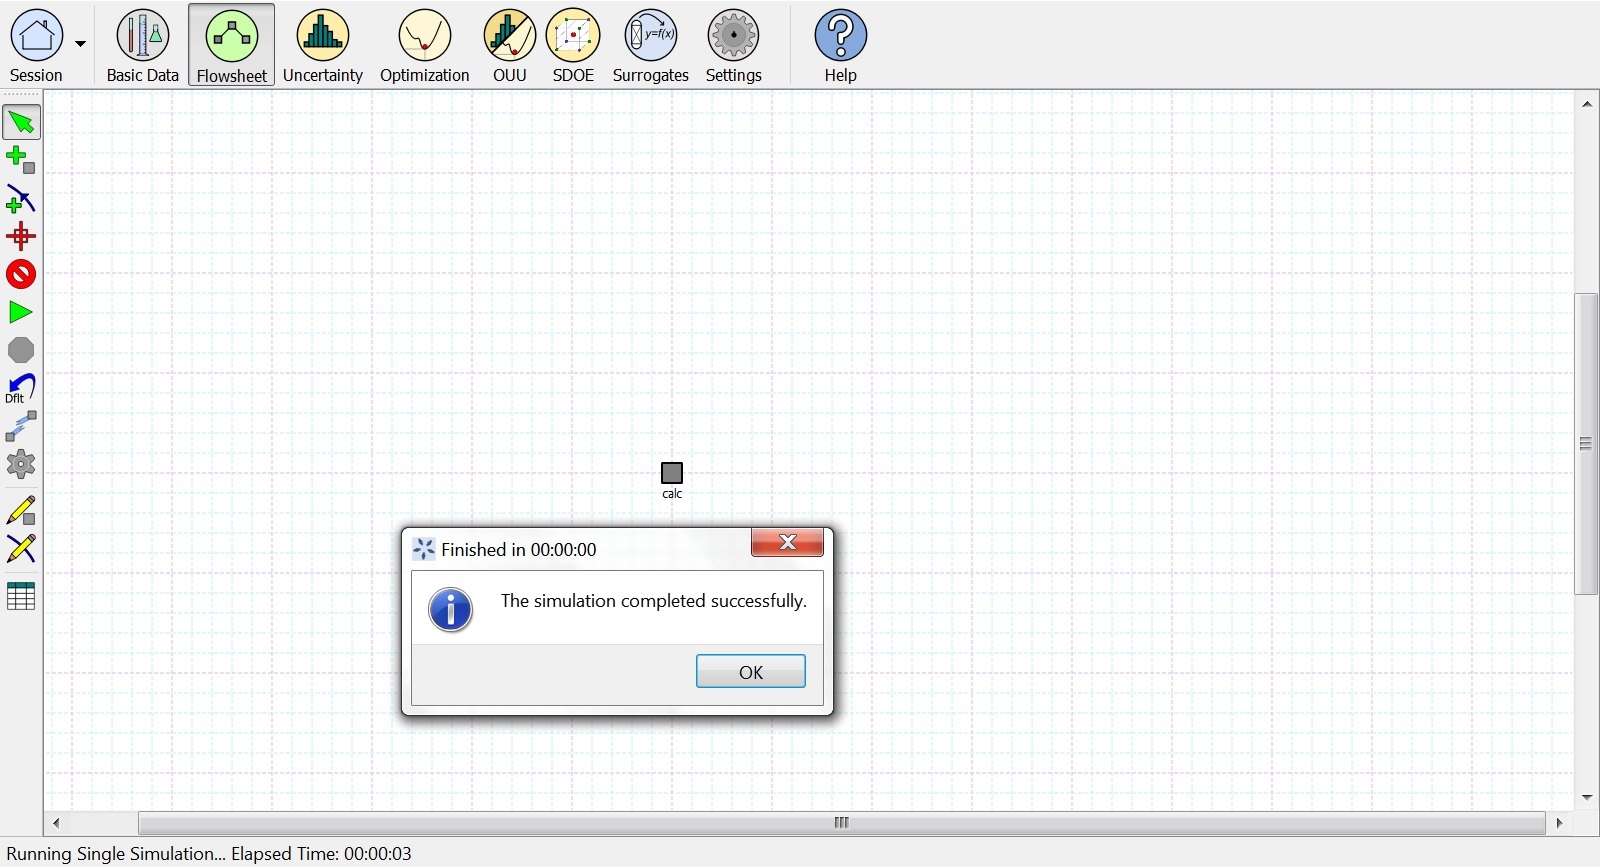Click the scroll down arrow
Viewport: 1600px width, 868px height.
[x=1587, y=797]
